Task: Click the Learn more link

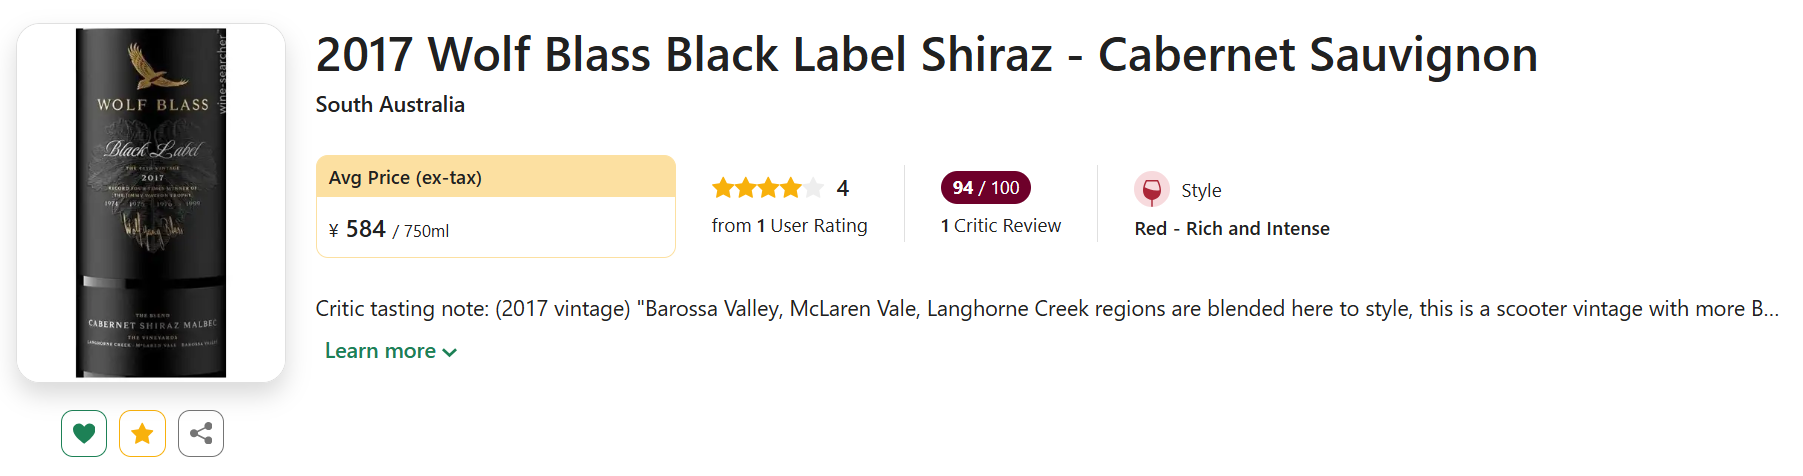Action: tap(380, 351)
